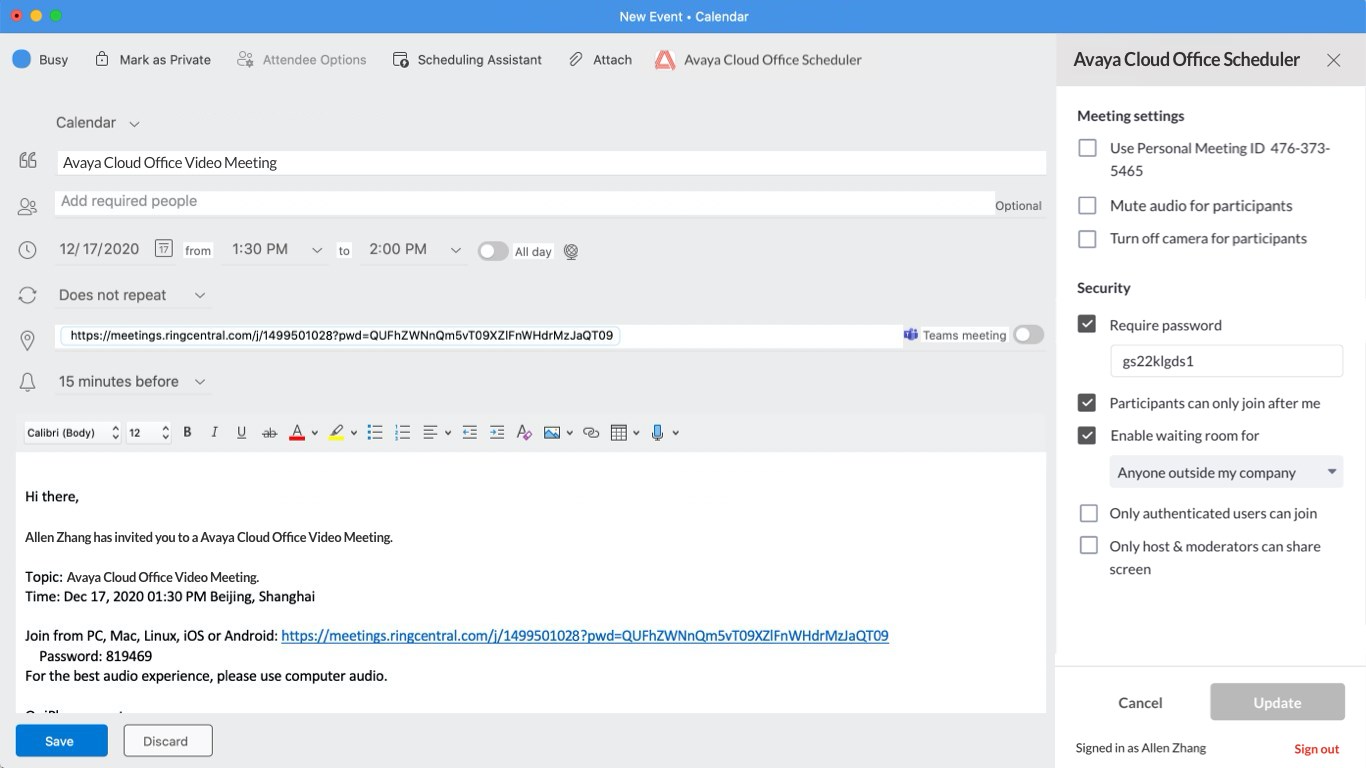
Task: Open the Anyone outside my company dropdown
Action: coord(1226,472)
